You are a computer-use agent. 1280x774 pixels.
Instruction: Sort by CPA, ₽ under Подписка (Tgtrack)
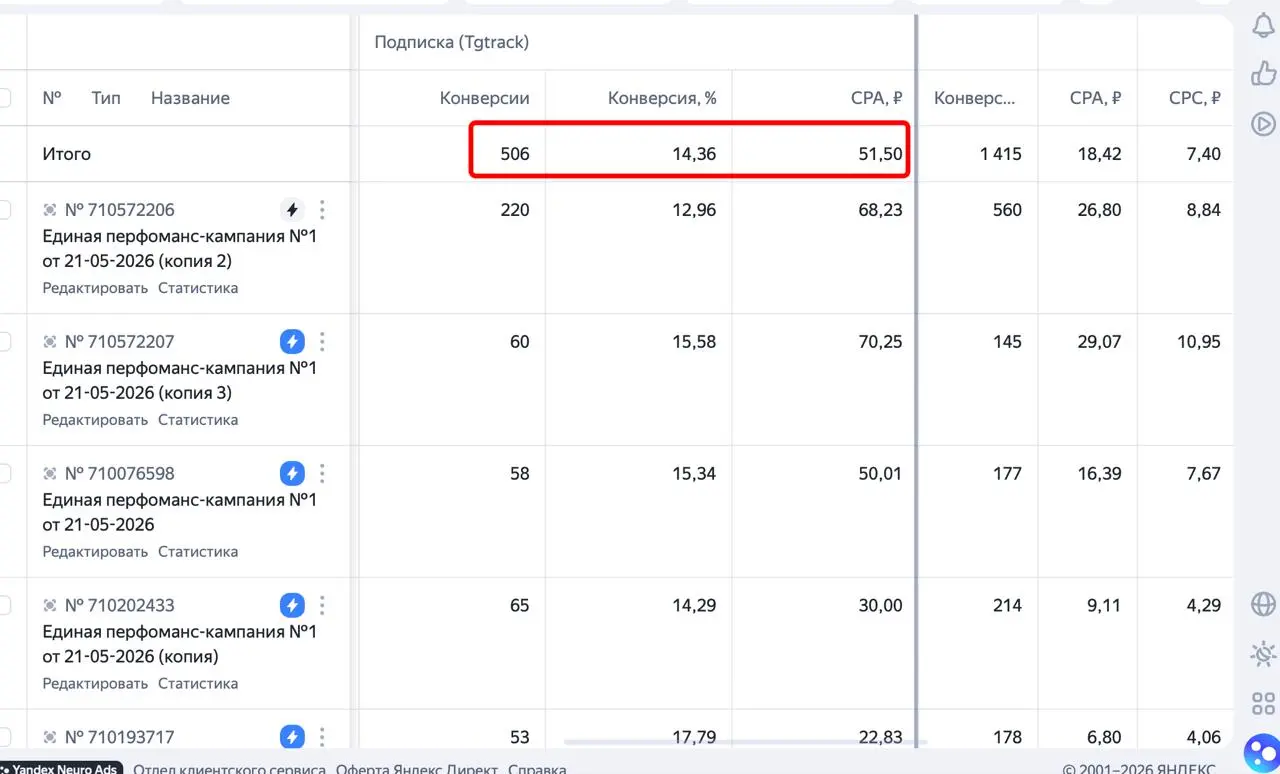click(x=877, y=98)
